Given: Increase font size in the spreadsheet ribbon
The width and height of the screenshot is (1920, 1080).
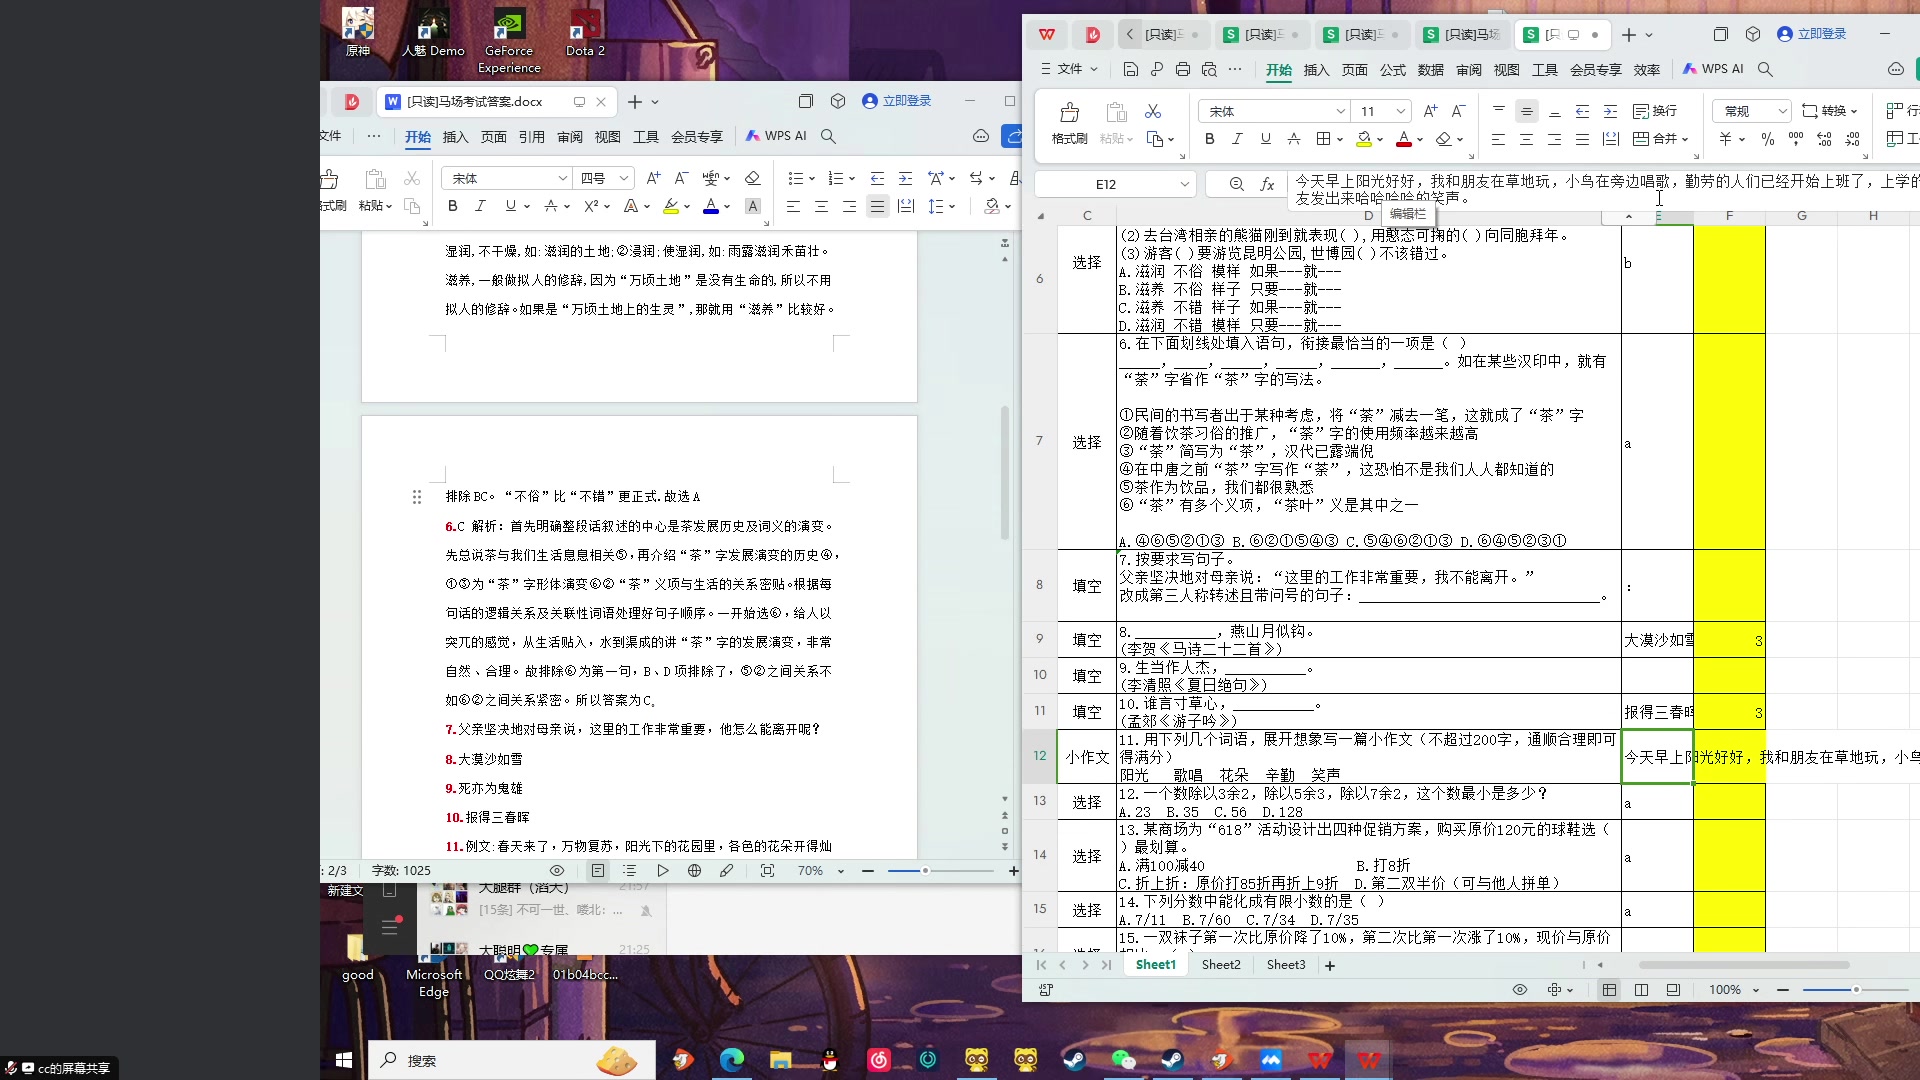Looking at the screenshot, I should point(1430,111).
